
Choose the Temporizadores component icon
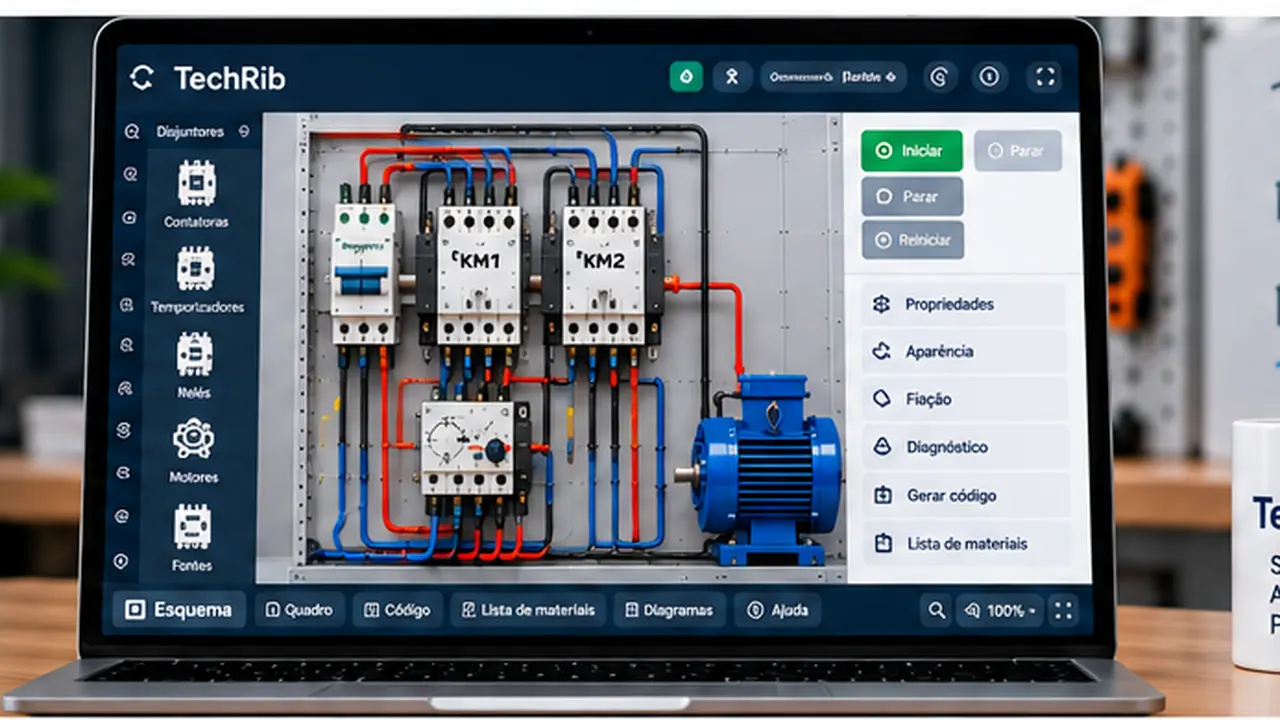(x=195, y=268)
